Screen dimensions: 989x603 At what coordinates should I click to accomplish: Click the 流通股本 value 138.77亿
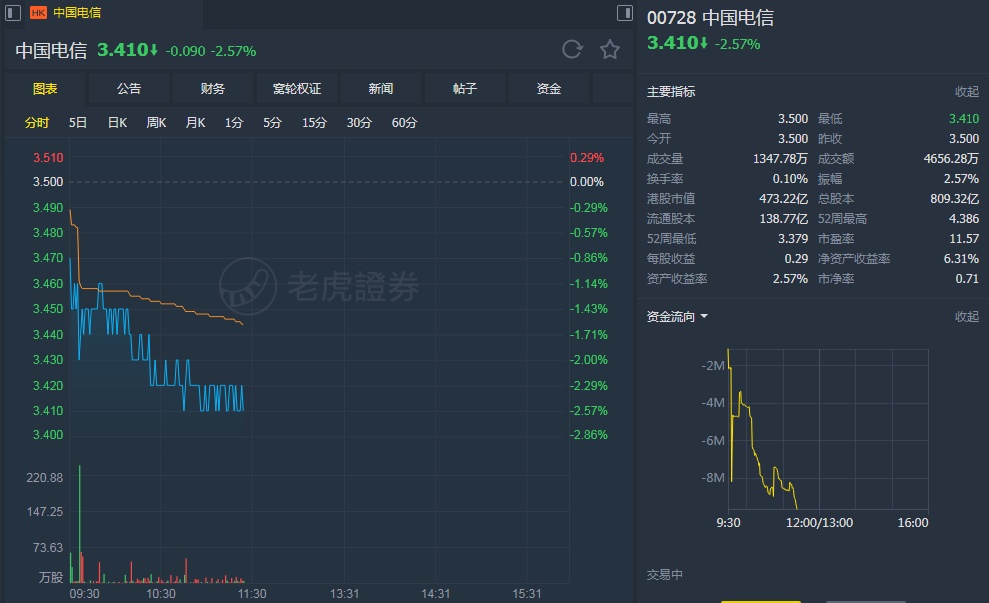pyautogui.click(x=783, y=219)
